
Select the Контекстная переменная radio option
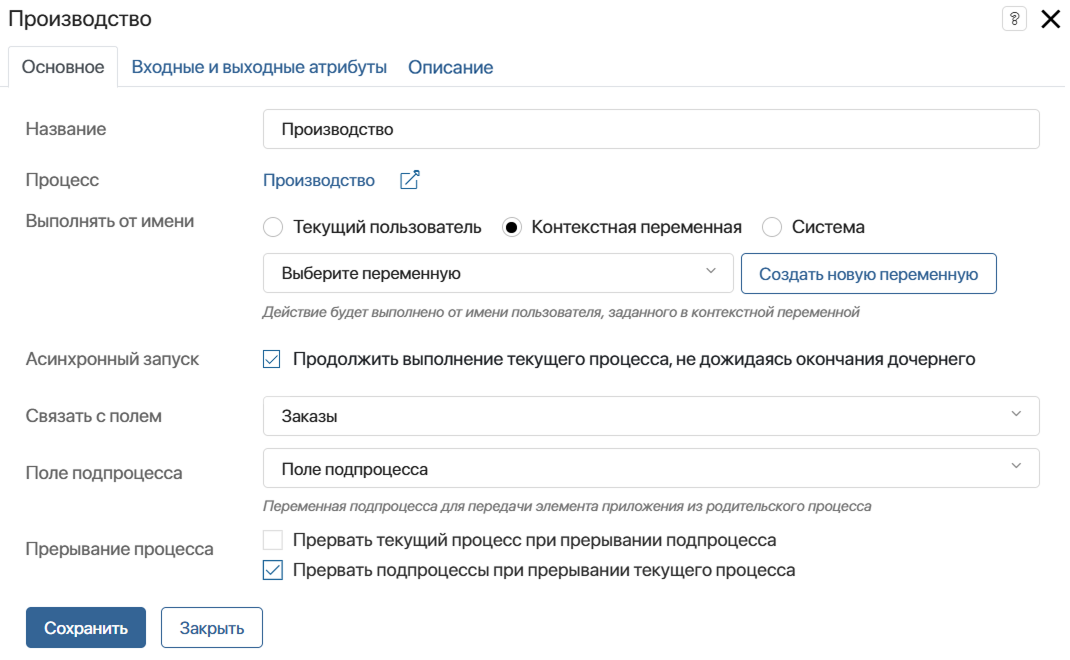pos(512,227)
